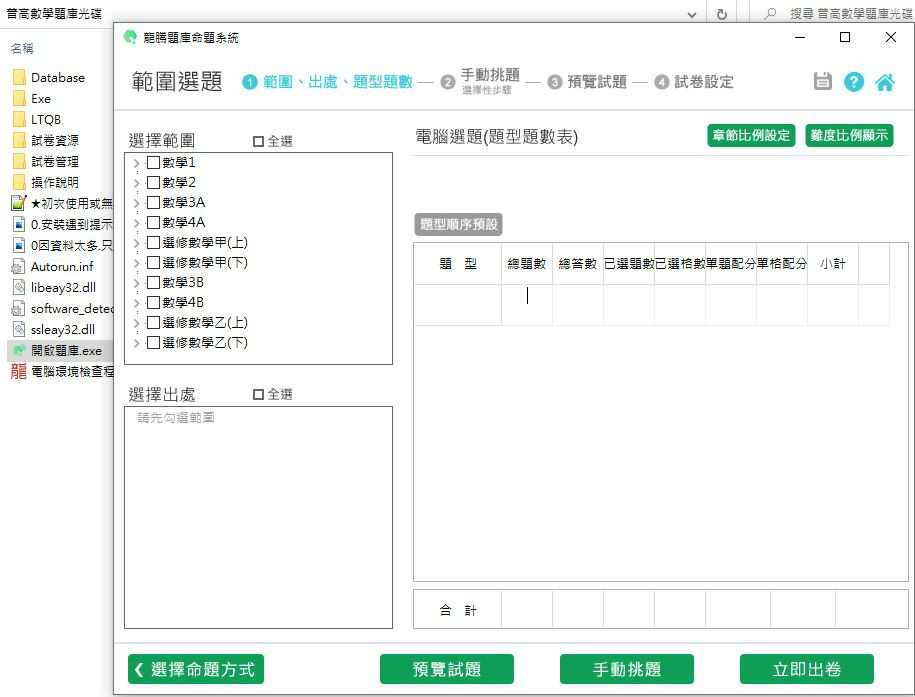Go to step 範圍、出處、題型題數
The width and height of the screenshot is (915, 697).
click(x=337, y=82)
